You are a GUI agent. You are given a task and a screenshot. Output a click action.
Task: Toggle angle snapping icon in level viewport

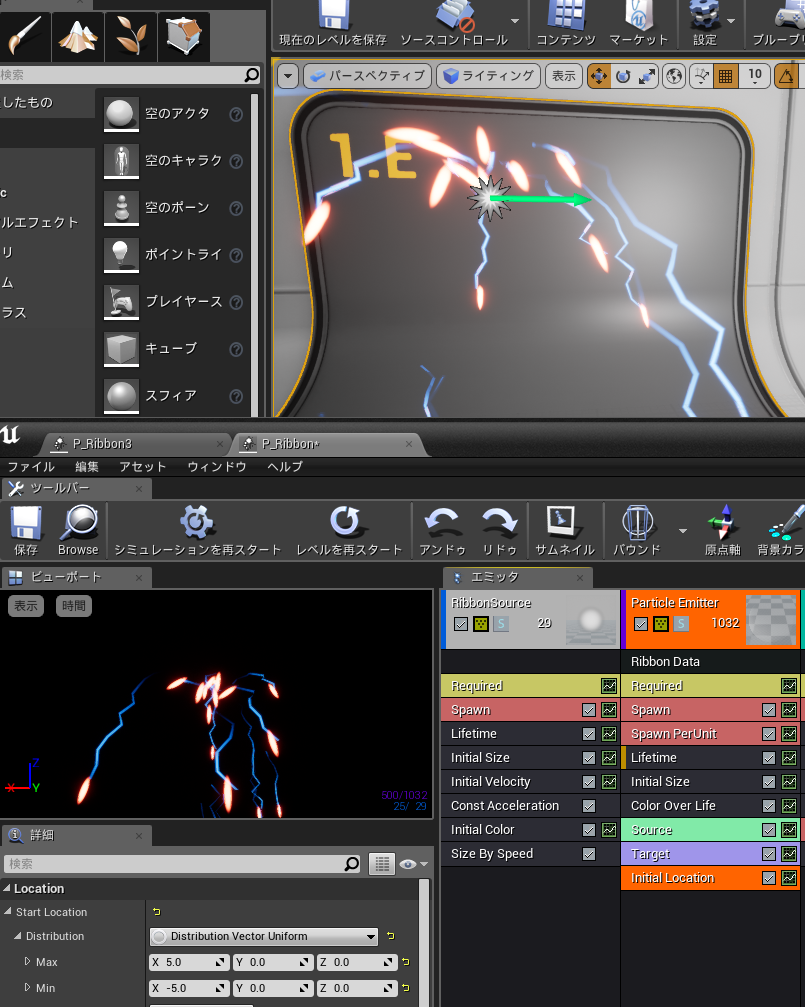[x=786, y=76]
